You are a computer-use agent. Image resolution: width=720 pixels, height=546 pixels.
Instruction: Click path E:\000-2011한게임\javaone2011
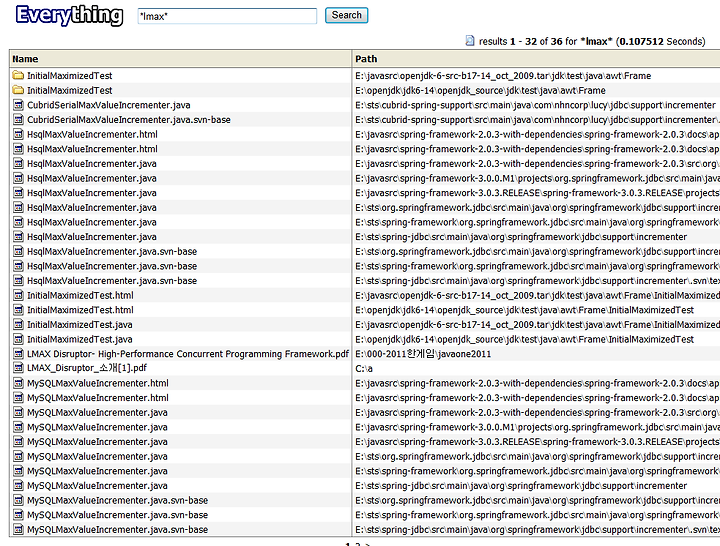point(423,354)
